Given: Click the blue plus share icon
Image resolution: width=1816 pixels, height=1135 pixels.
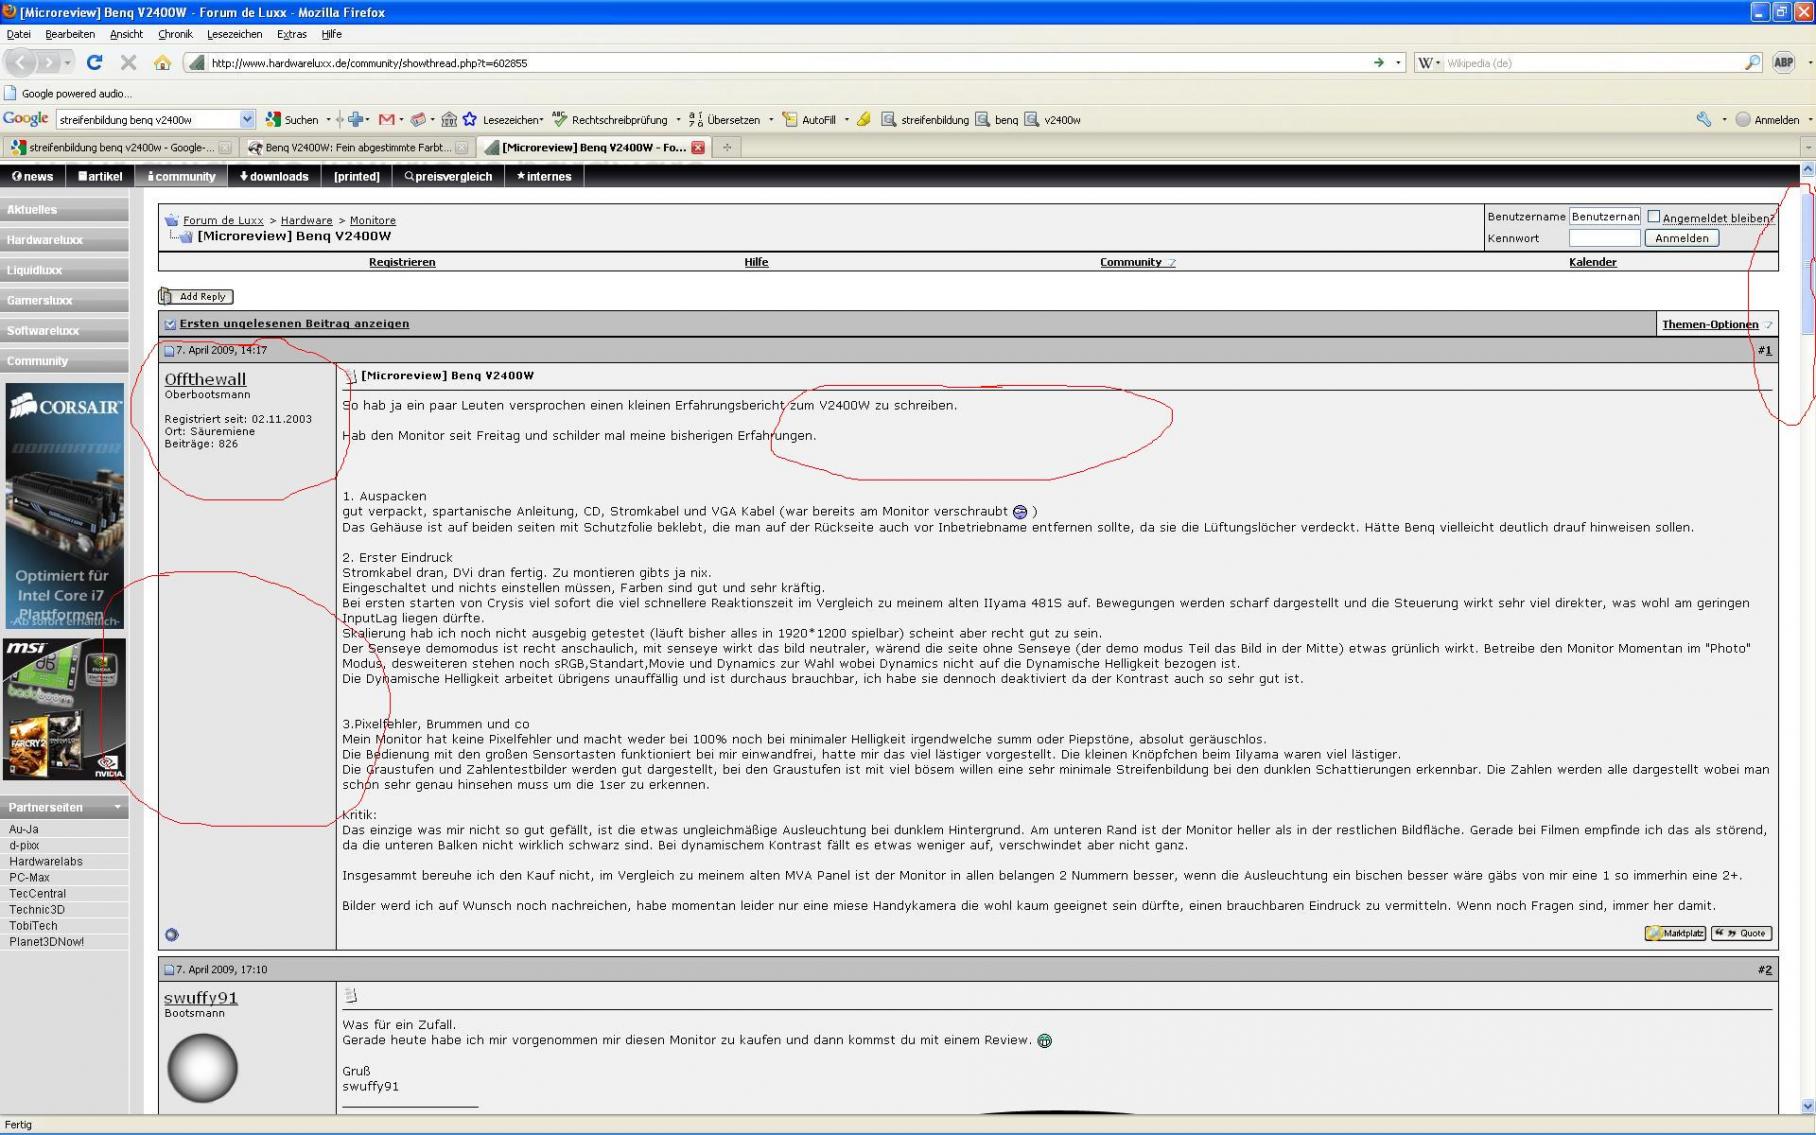Looking at the screenshot, I should pyautogui.click(x=355, y=119).
